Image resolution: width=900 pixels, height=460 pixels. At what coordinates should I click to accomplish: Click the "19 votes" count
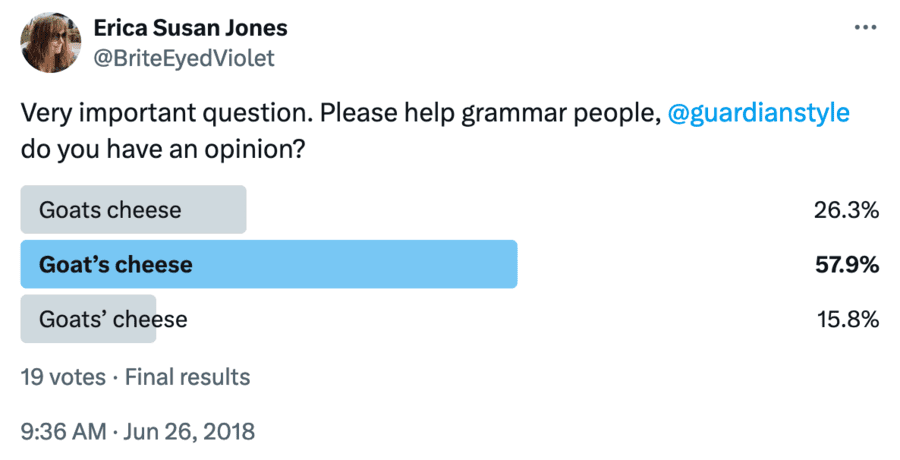(63, 377)
